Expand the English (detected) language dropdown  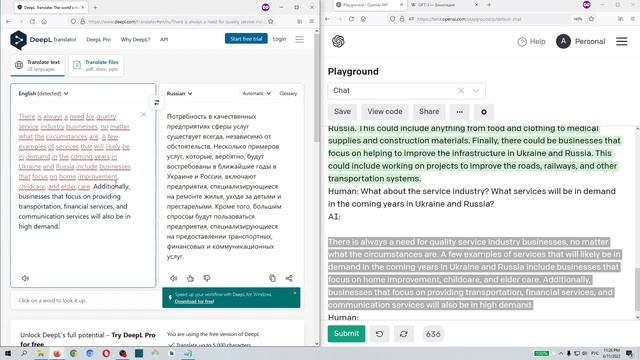43,93
